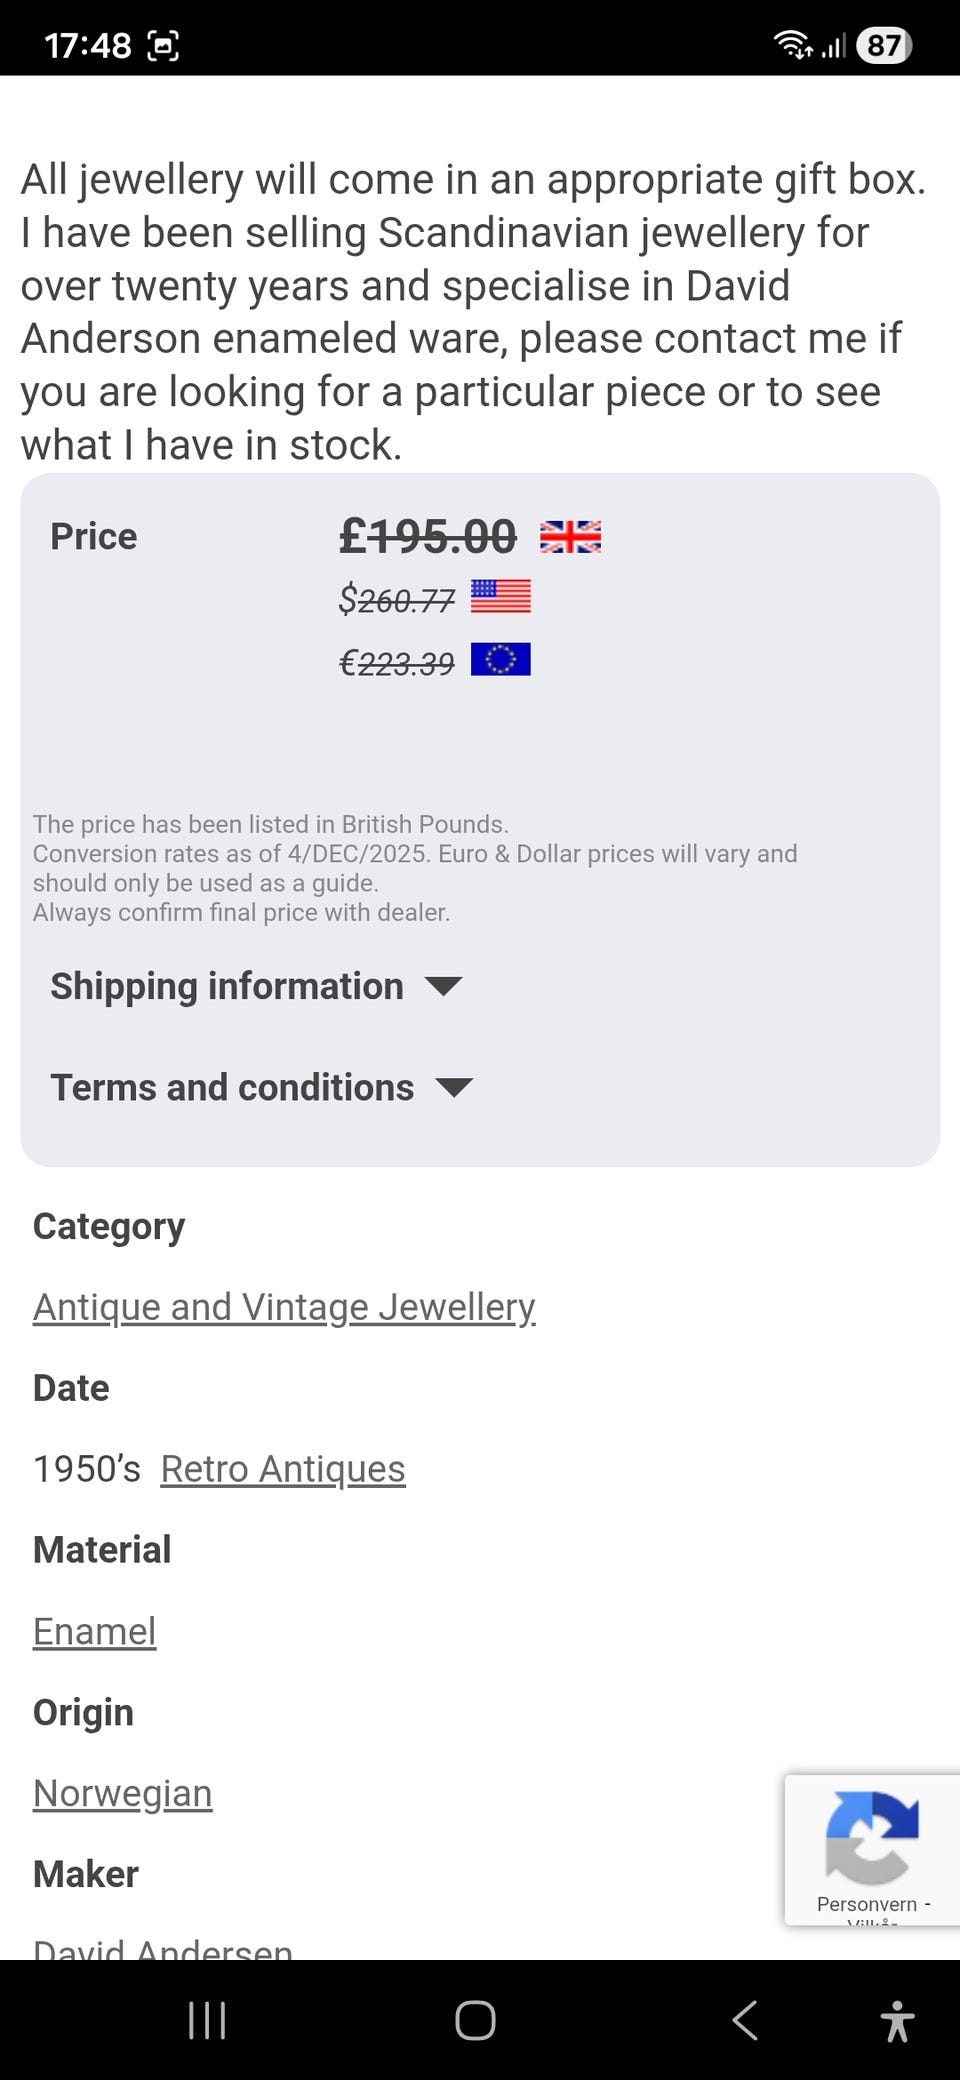Open the Norwegian origin link
960x2080 pixels.
pos(123,1793)
